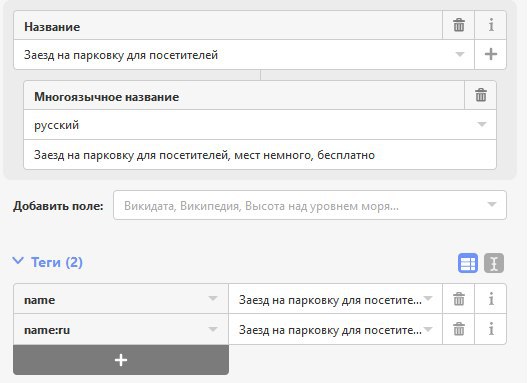Open info for the Название field
The height and width of the screenshot is (383, 528).
point(491,25)
